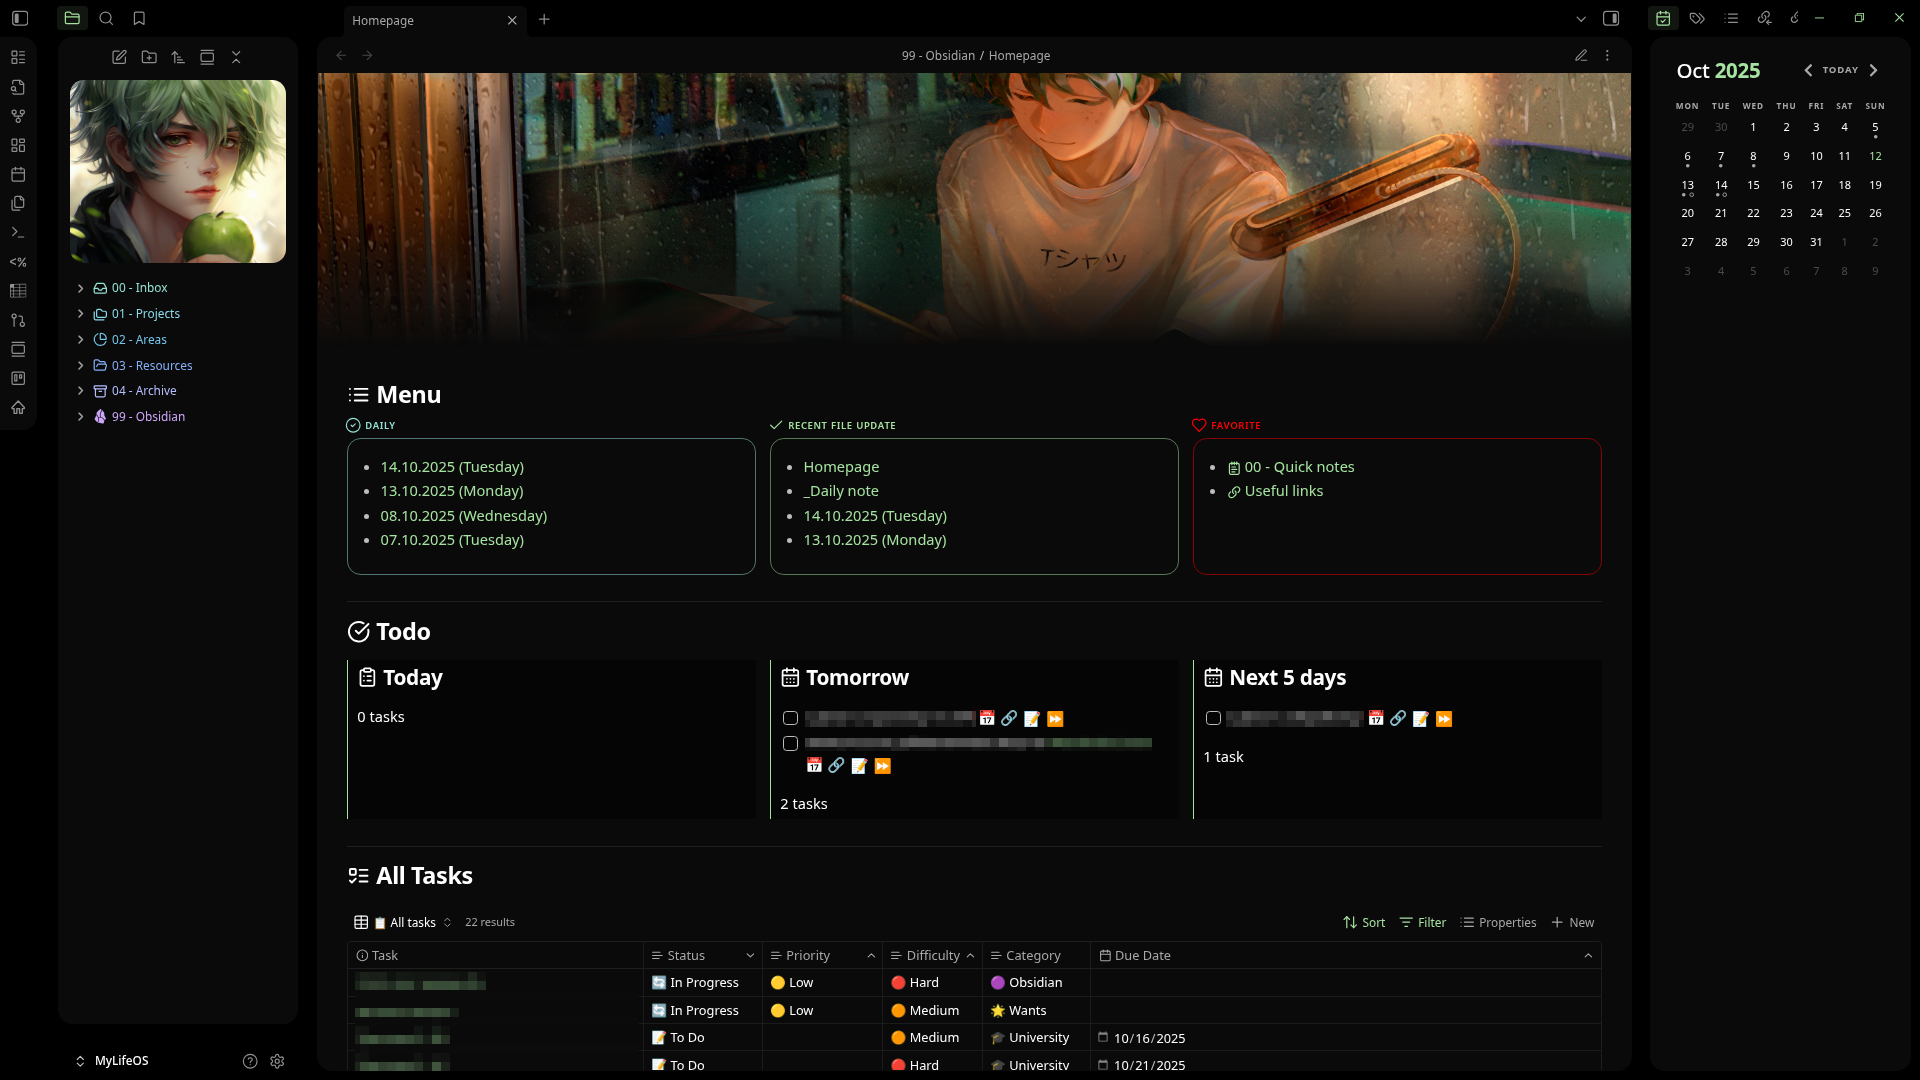
Task: Select October 16 in the calendar
Action: click(1786, 185)
